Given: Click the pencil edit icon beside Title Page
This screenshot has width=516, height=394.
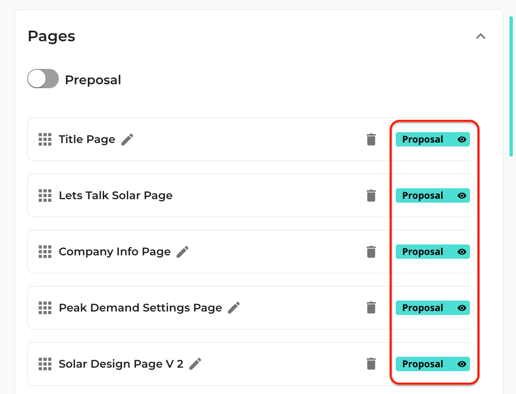Looking at the screenshot, I should point(127,140).
